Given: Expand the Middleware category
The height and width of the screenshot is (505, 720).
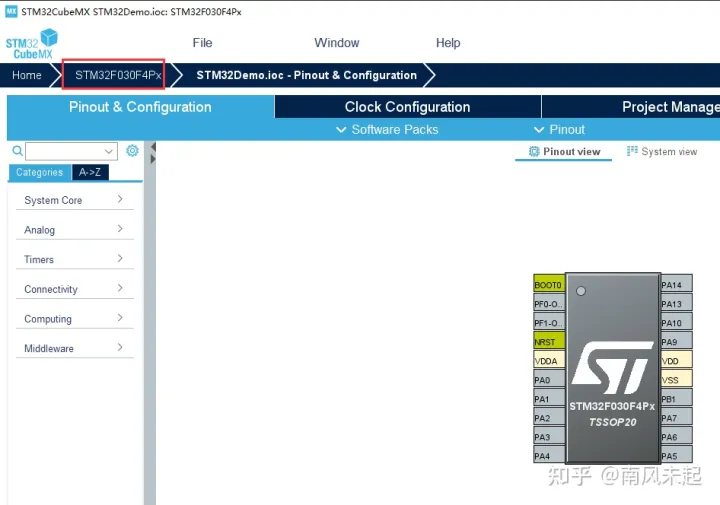Looking at the screenshot, I should point(74,348).
